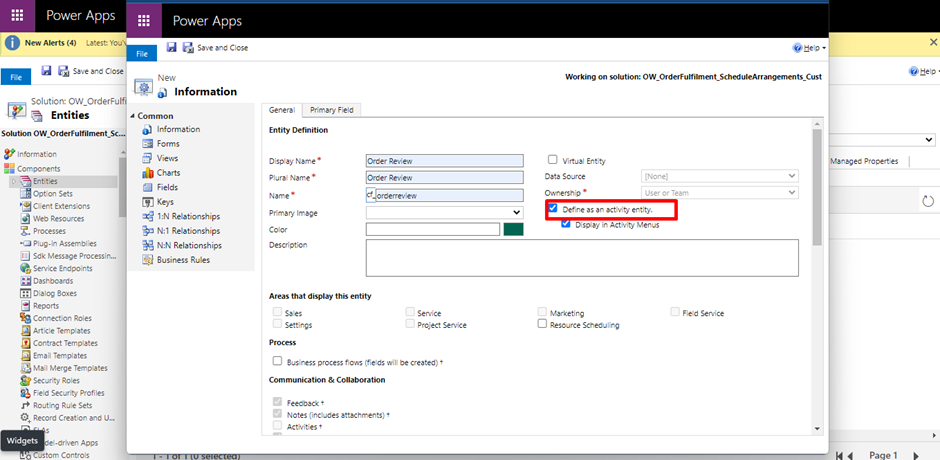This screenshot has width=940, height=460.
Task: Click New Alerts (4) notification link
Action: pos(50,43)
